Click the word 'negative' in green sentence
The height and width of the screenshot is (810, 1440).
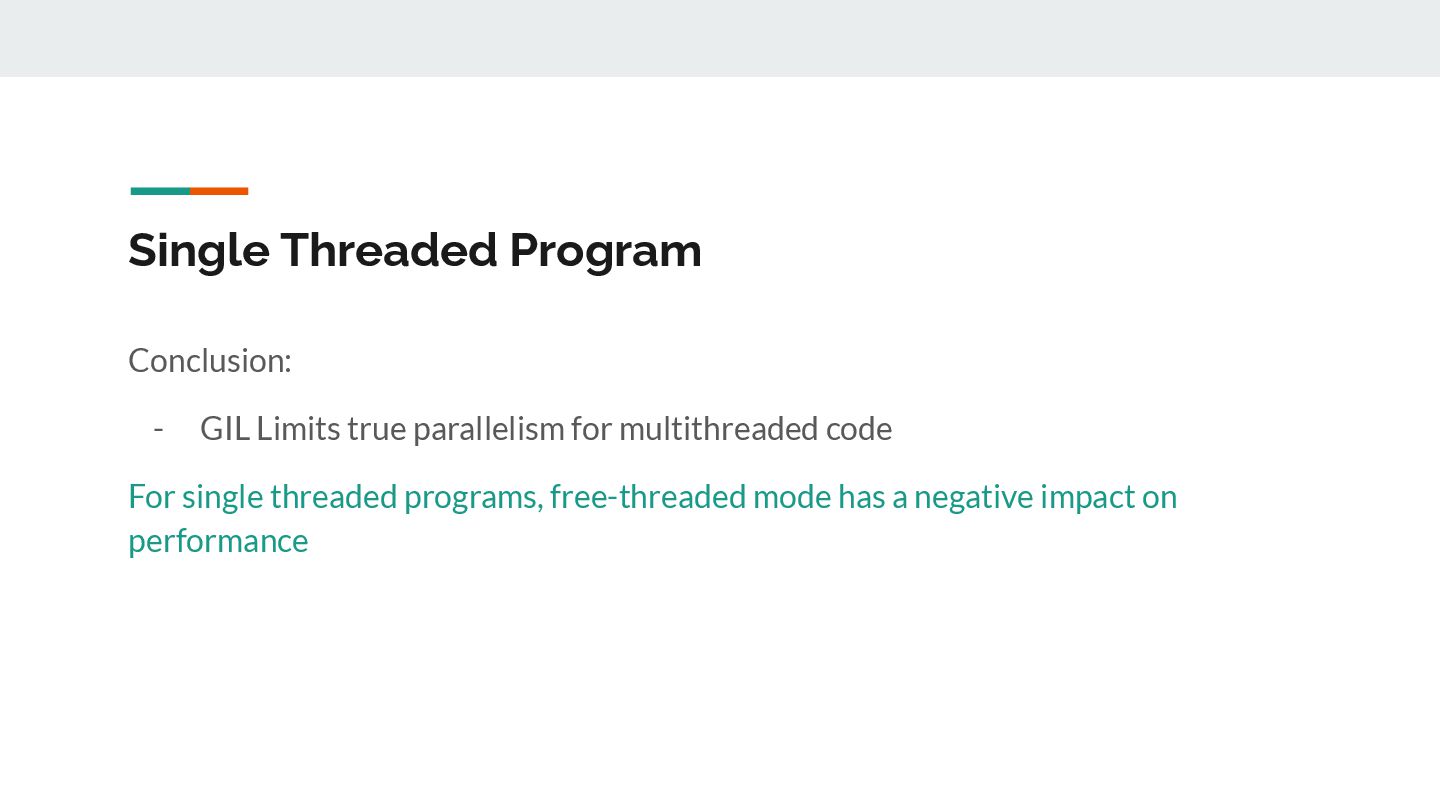click(973, 496)
